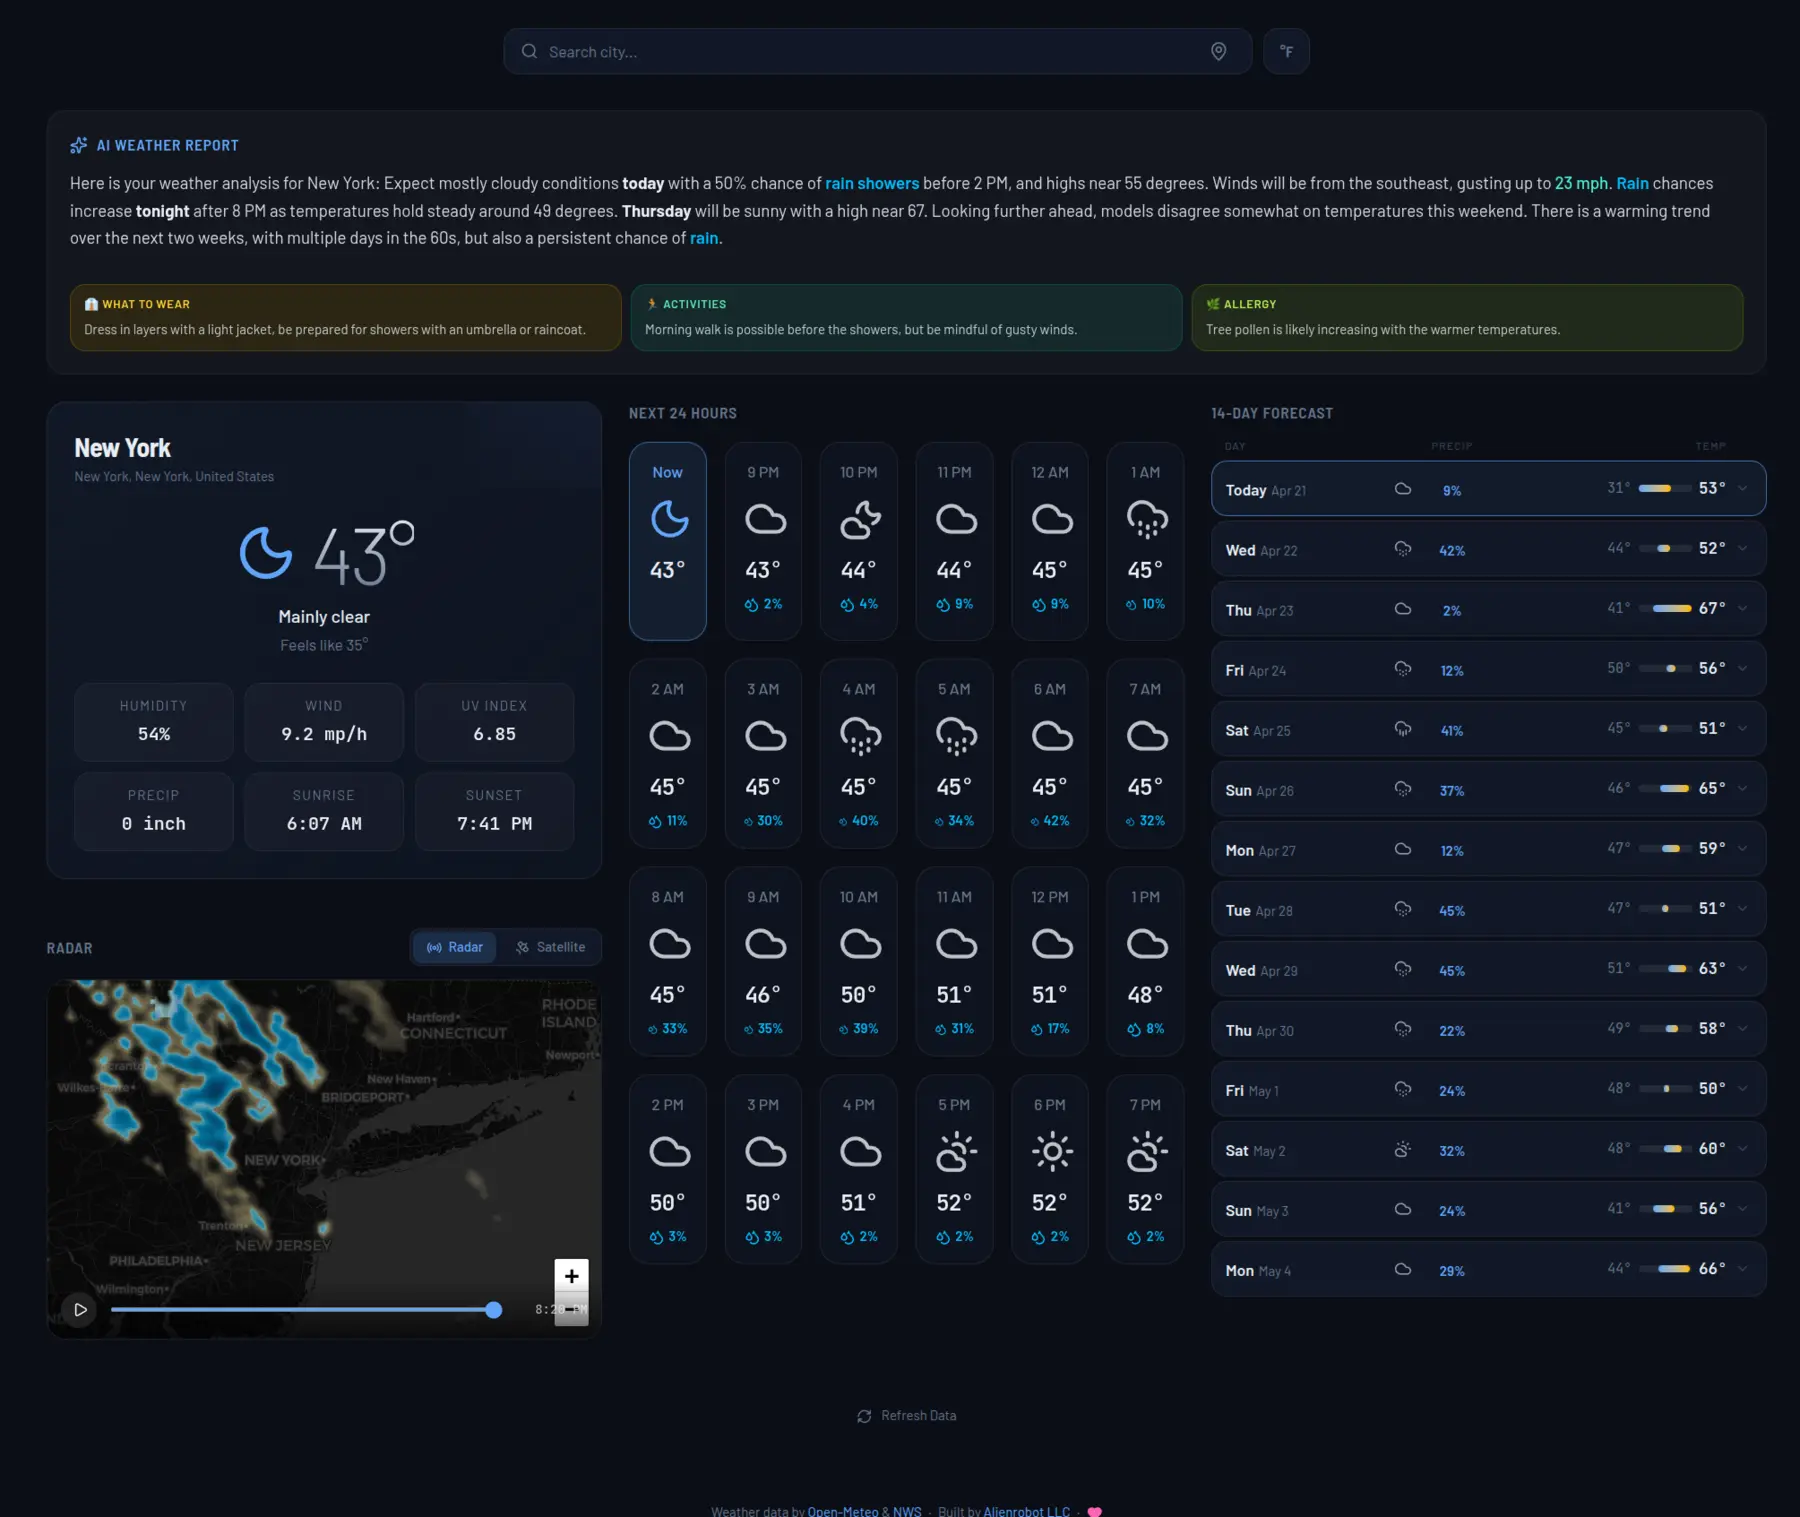Click the rain icon in Wed Apr 22 row
Image resolution: width=1800 pixels, height=1517 pixels.
tap(1403, 549)
